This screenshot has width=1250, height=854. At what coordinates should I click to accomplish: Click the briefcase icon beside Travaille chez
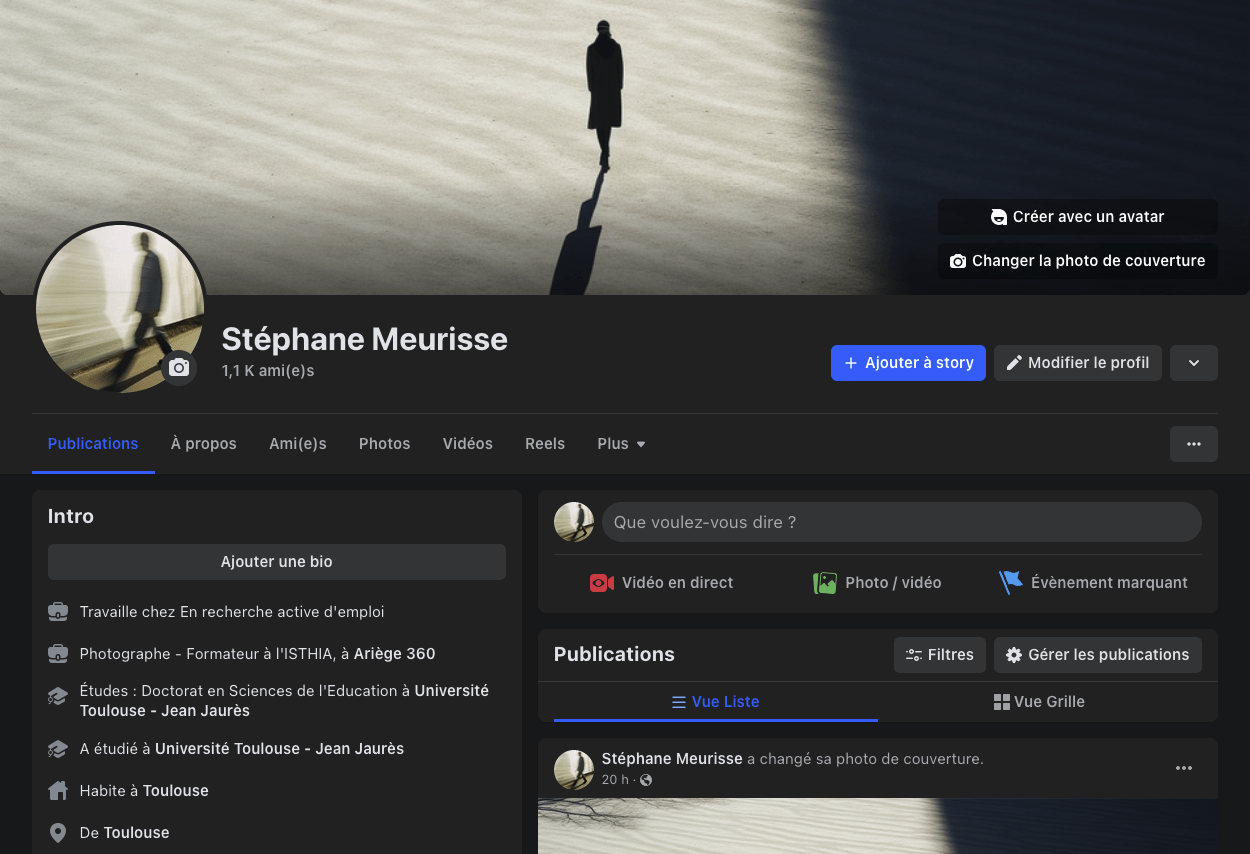pyautogui.click(x=58, y=612)
